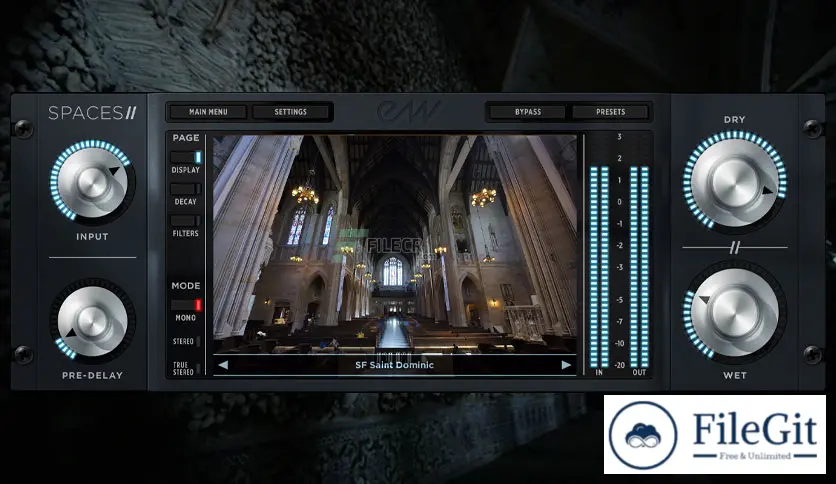Click the dry/wet link icon

735,247
